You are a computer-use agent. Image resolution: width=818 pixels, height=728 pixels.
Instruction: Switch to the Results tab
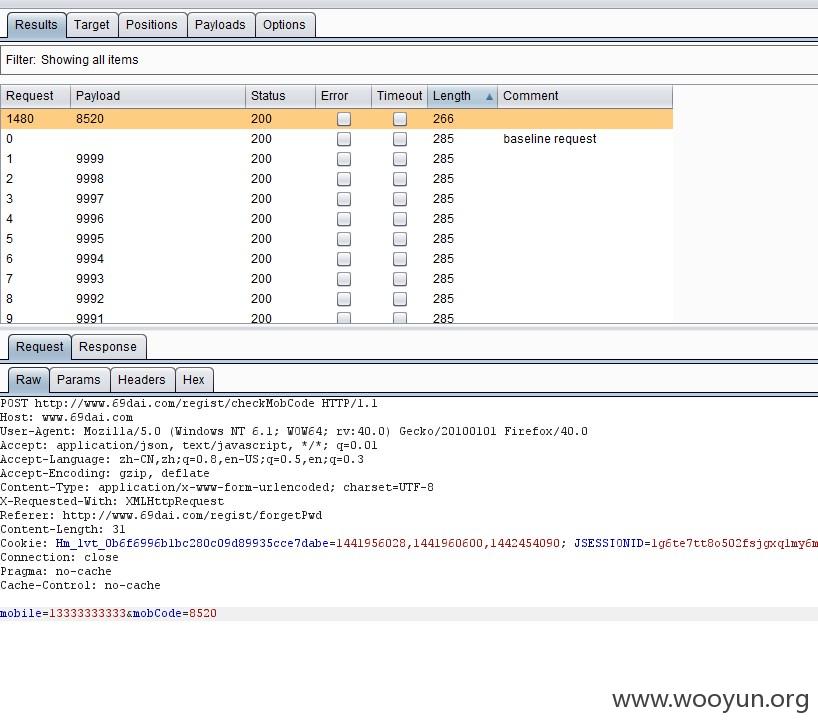coord(36,25)
